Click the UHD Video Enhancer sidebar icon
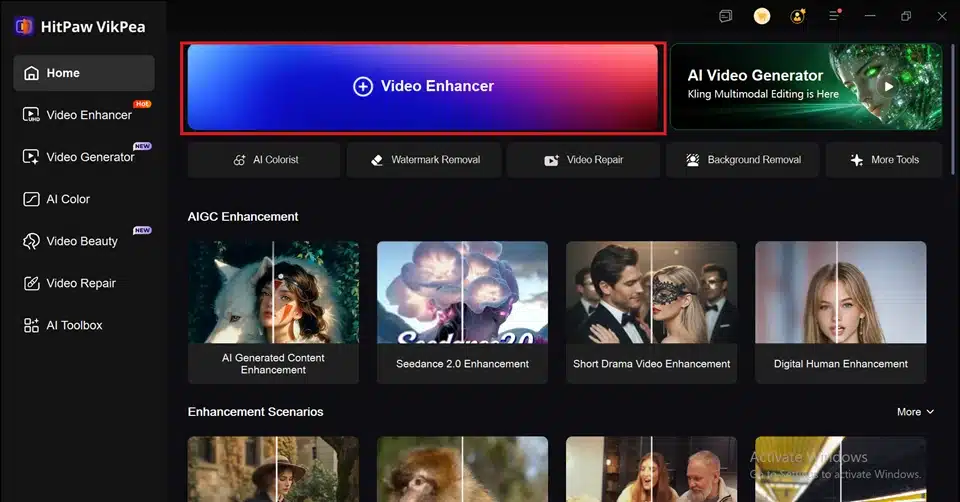960x502 pixels. coord(31,114)
